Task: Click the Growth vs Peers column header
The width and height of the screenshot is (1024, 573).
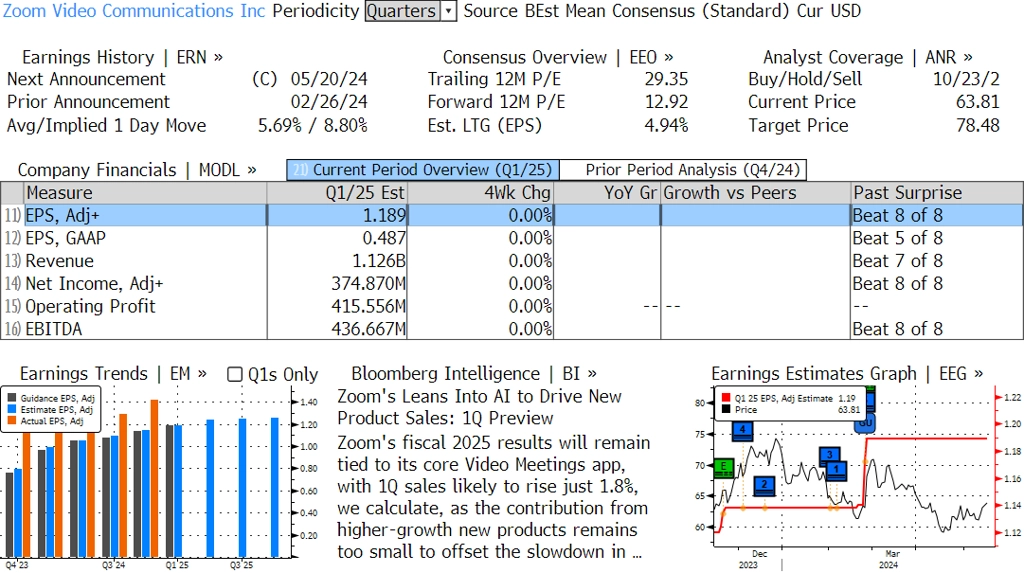Action: 756,193
